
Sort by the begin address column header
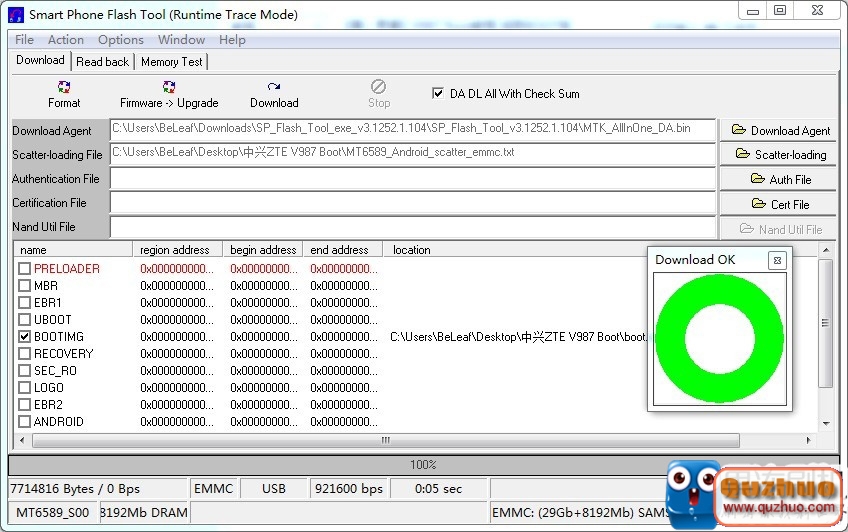tap(262, 250)
